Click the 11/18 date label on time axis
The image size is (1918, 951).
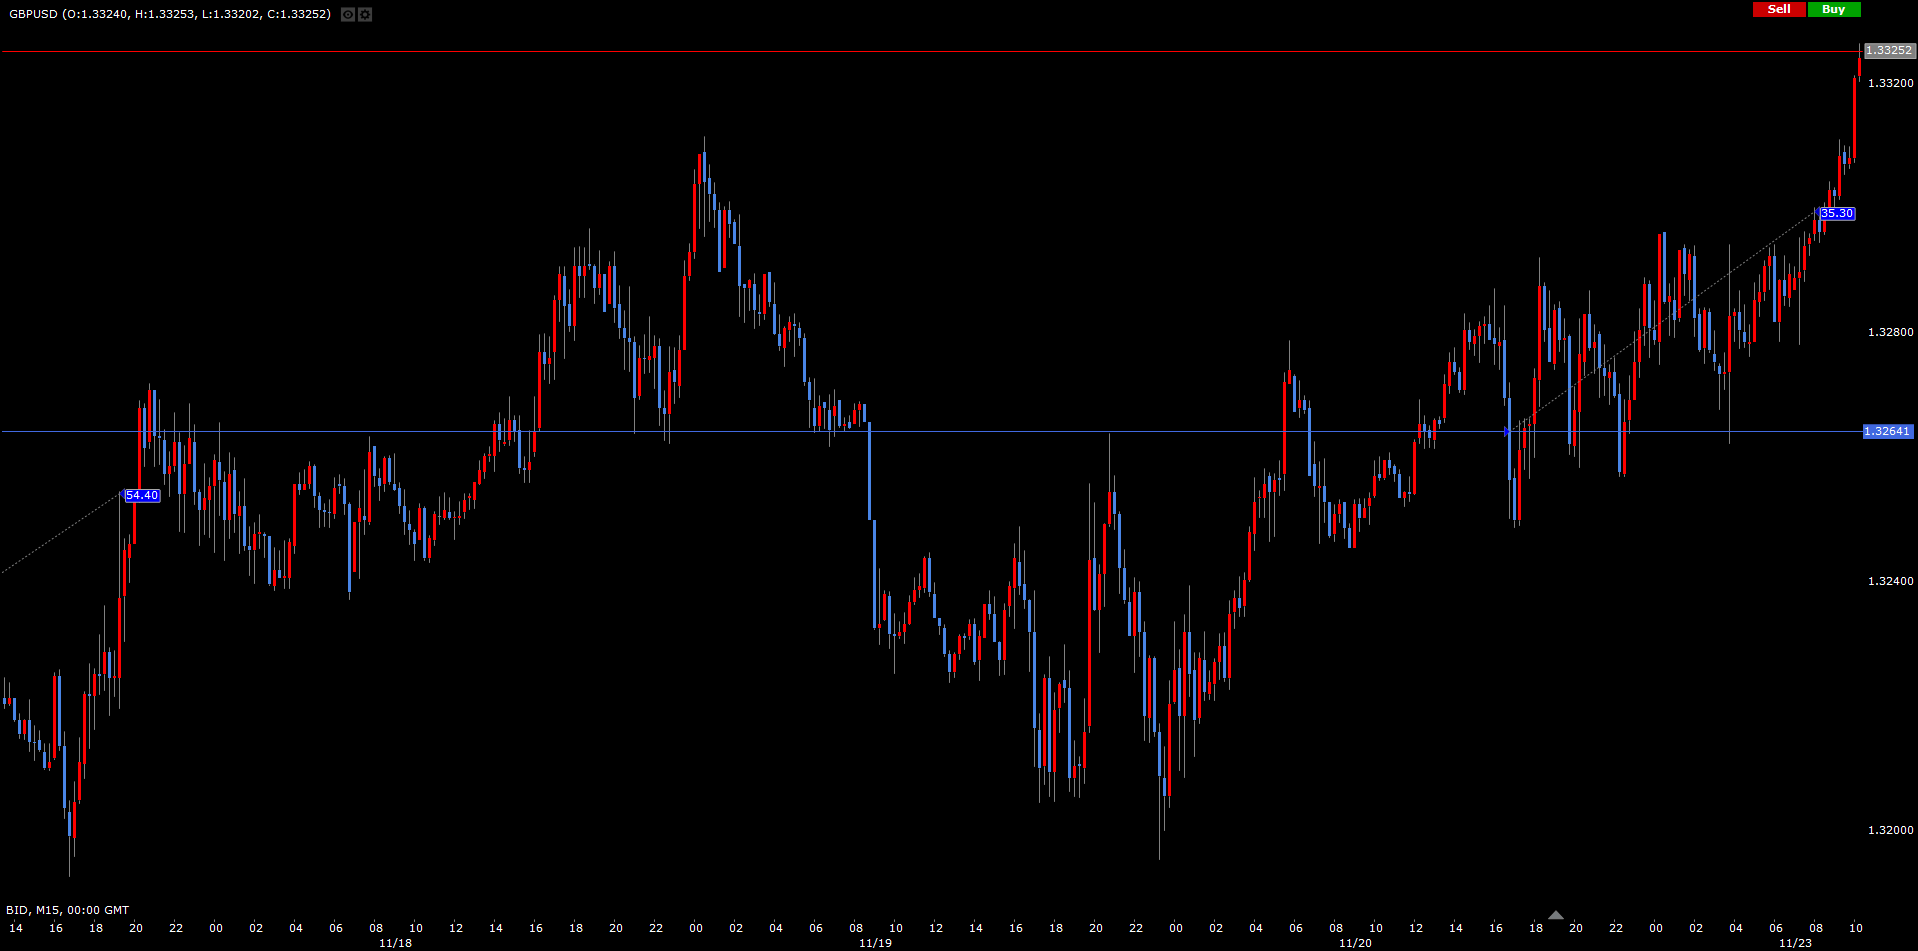pos(395,943)
